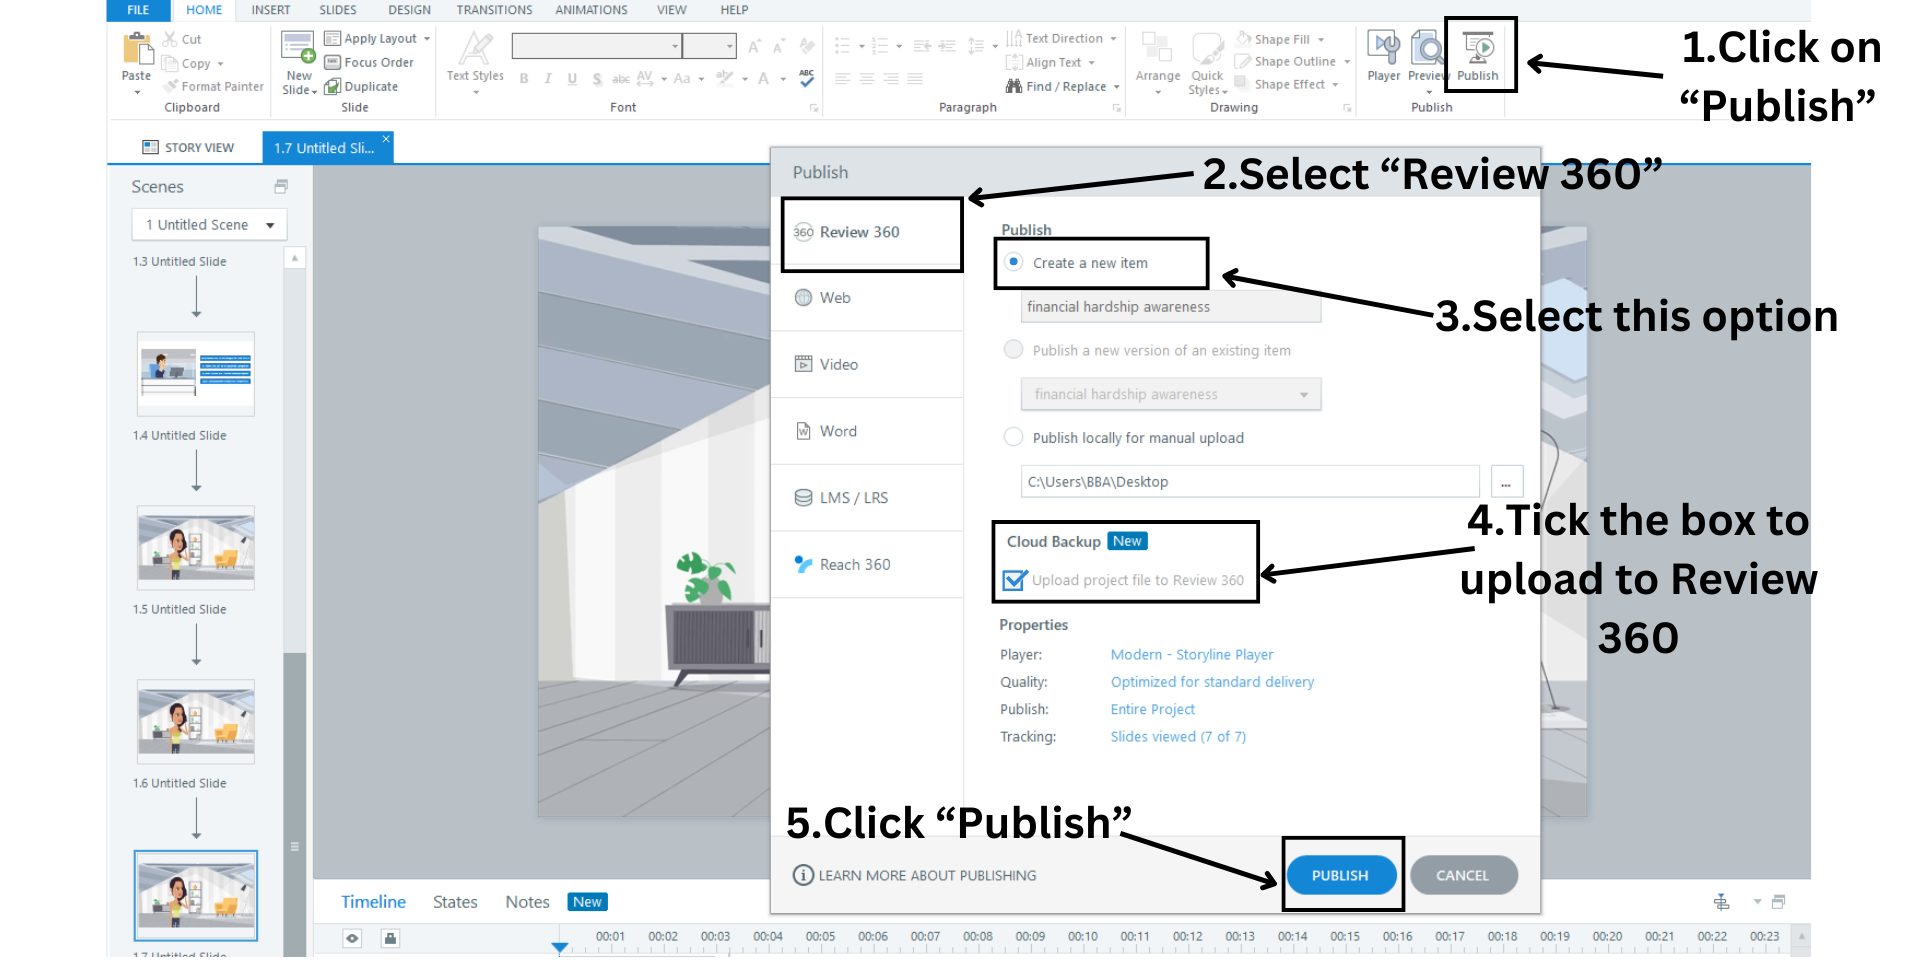Click the timeline lock icon
Screen dimensions: 1918x960
coord(391,938)
